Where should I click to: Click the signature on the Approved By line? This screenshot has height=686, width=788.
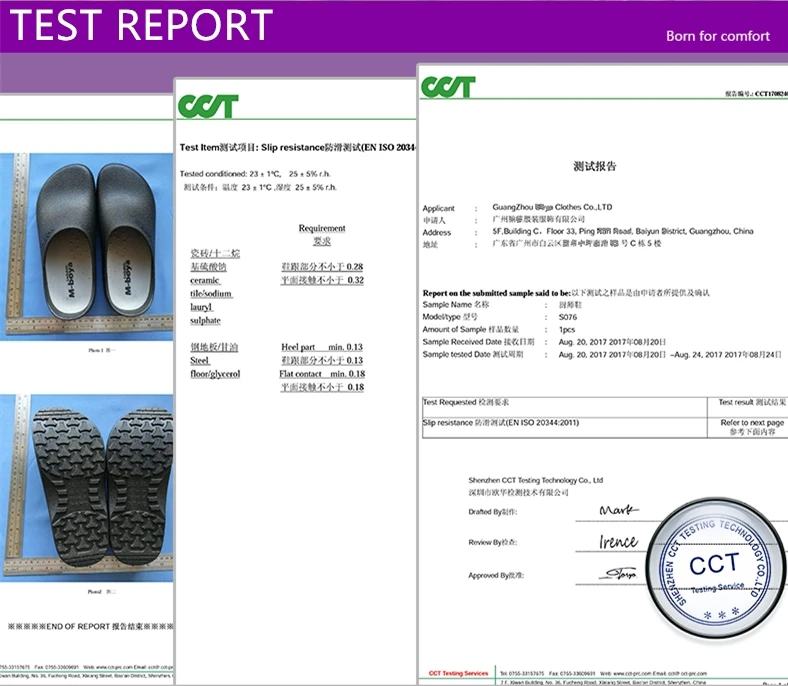click(618, 573)
